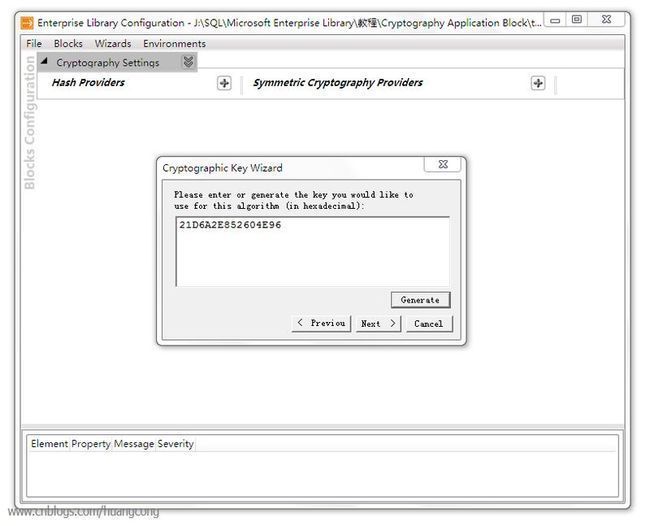Add a Symmetric Cryptography Provider
Viewport: 650px width, 526px height.
coord(538,83)
